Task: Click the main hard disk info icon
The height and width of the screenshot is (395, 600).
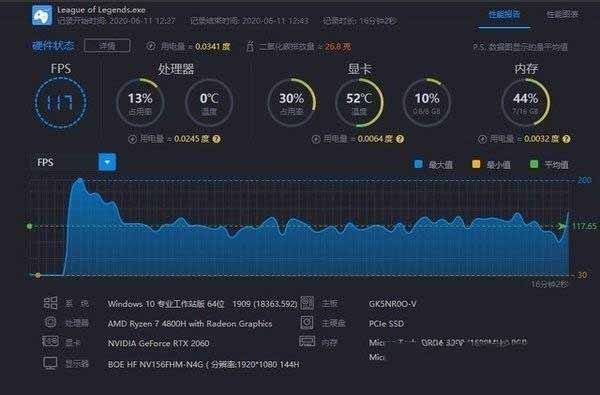Action: pyautogui.click(x=307, y=322)
